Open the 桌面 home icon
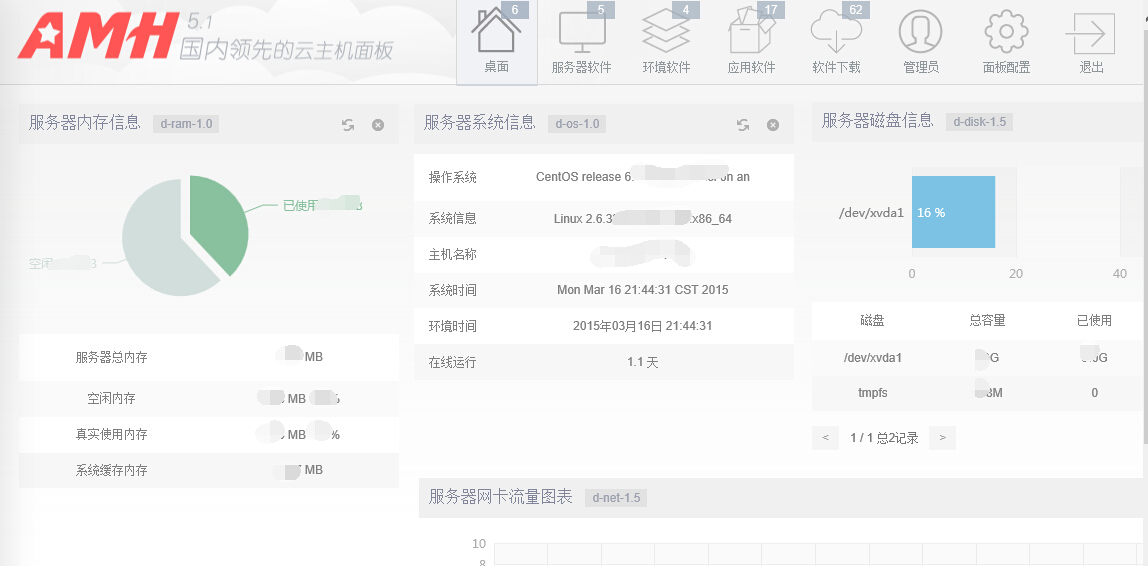 (496, 30)
